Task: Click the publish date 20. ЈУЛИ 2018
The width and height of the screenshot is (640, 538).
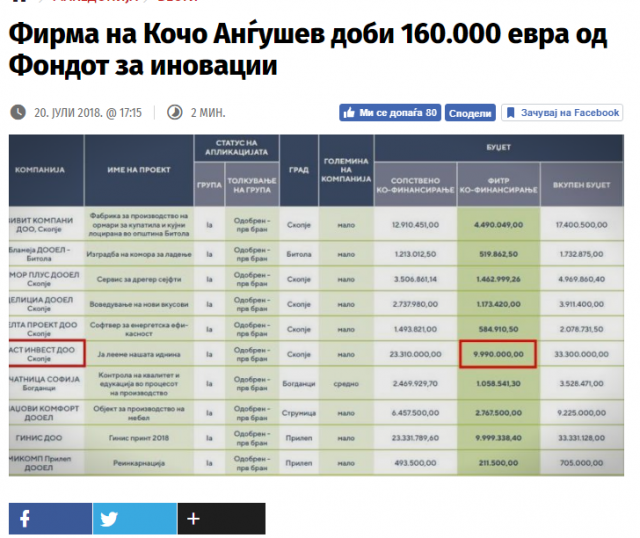Action: (89, 113)
